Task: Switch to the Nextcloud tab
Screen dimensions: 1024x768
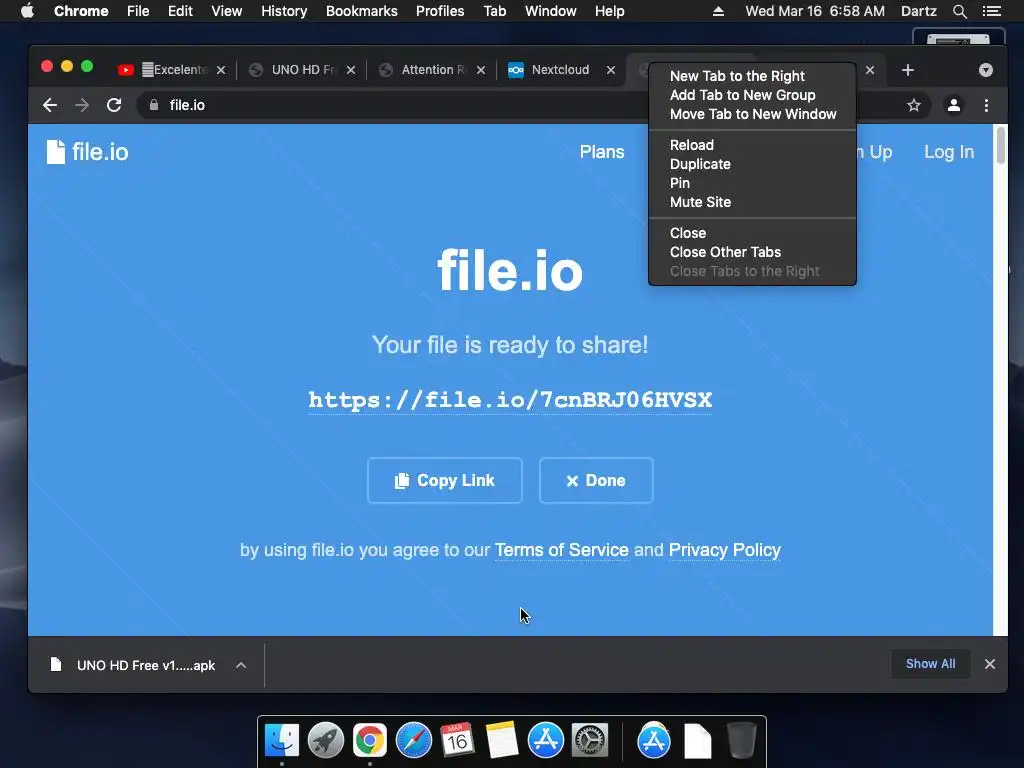Action: tap(560, 70)
